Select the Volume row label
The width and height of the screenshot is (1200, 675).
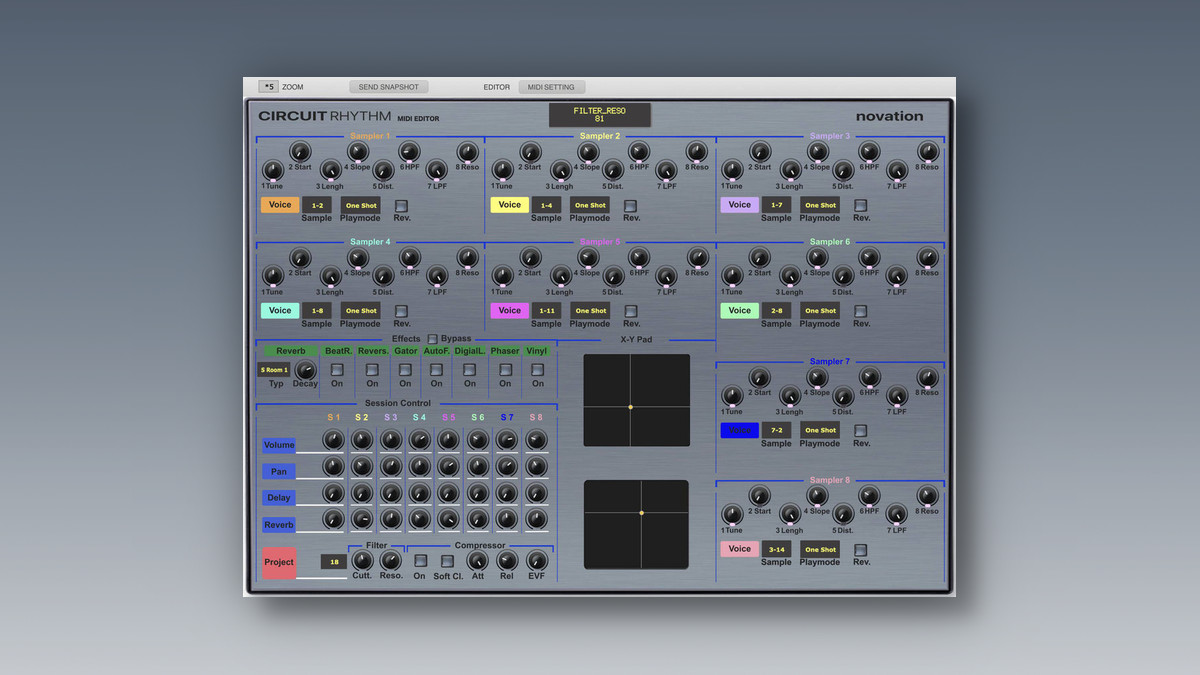279,445
